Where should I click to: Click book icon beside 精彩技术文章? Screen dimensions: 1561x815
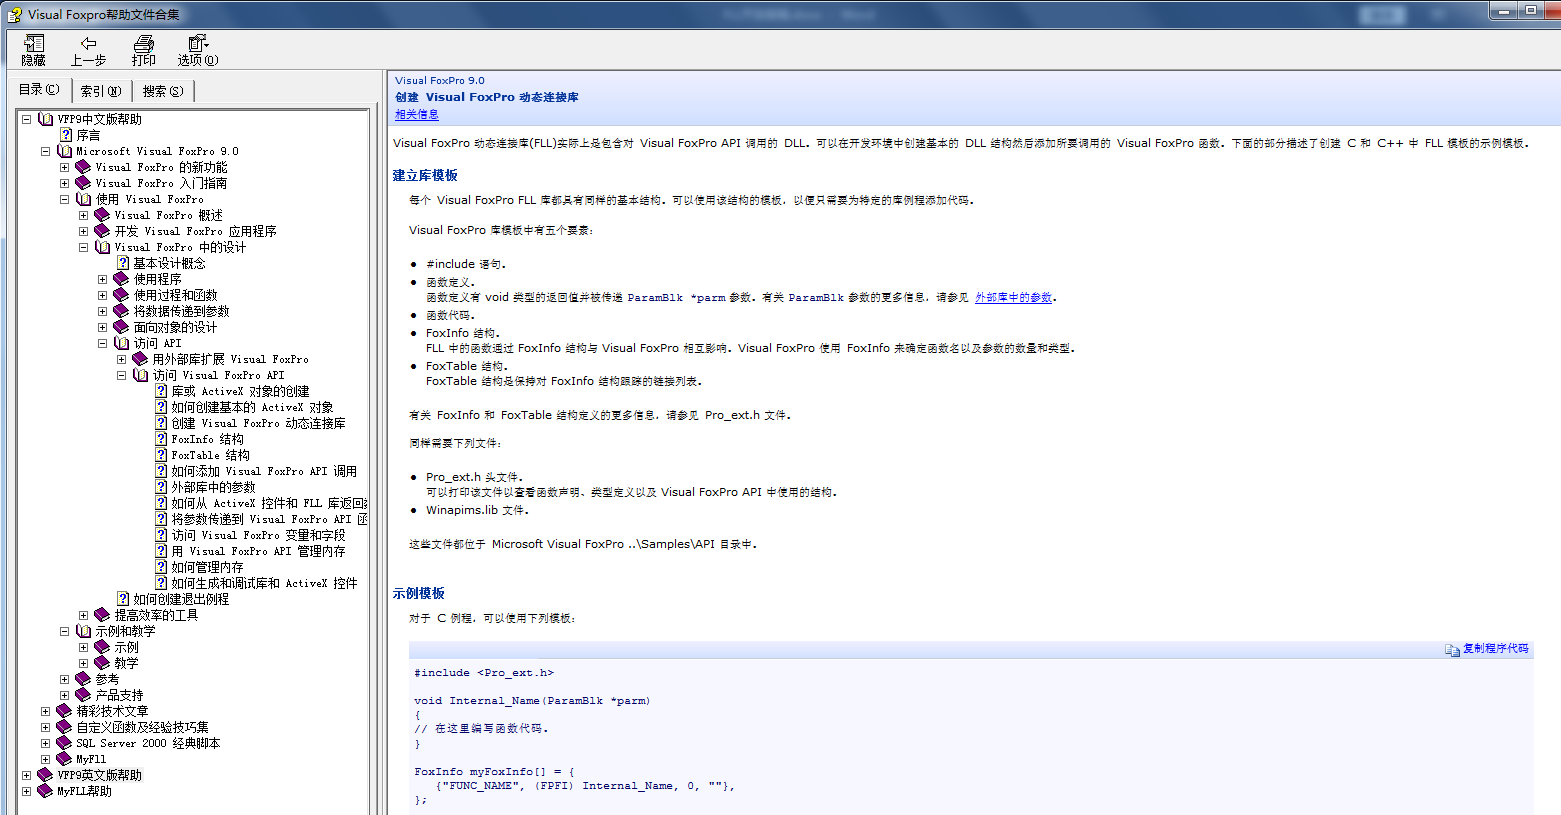pos(64,711)
